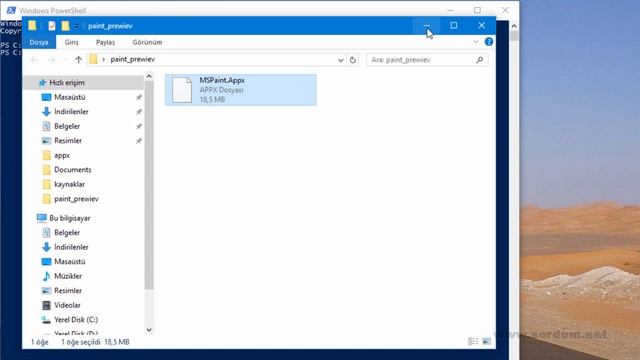Click the pin icon next to Masaüstü
Screen dimensions: 640x360
pos(139,97)
